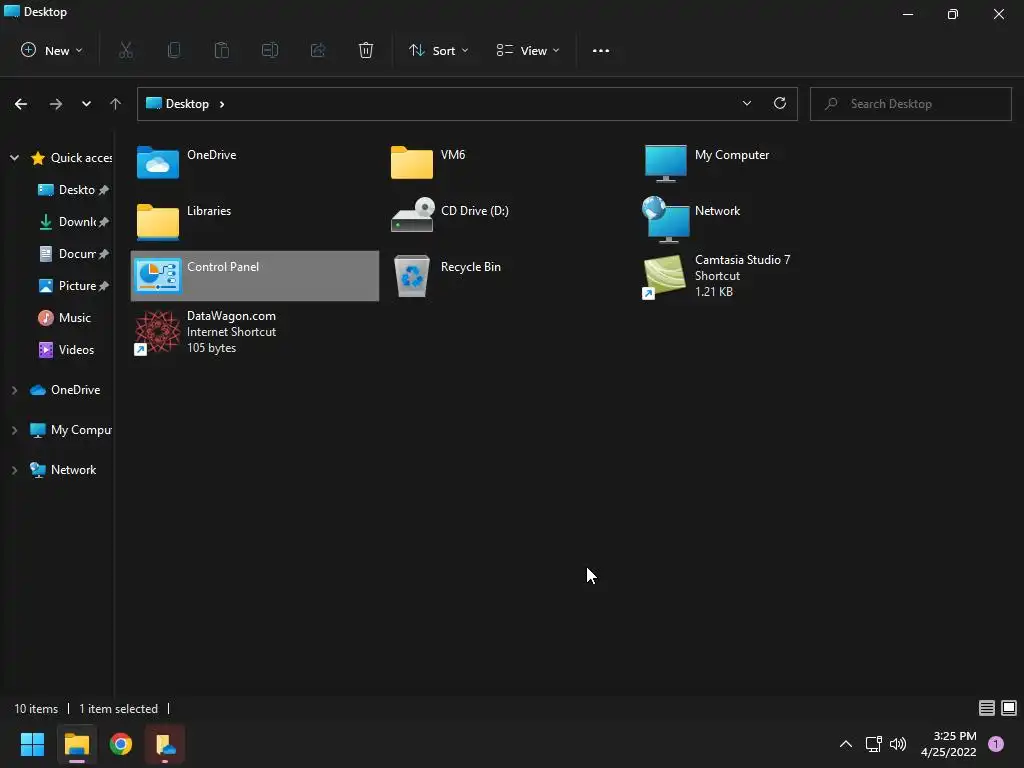Screen dimensions: 1024x768
Task: Collapse the Quick access section
Action: point(14,158)
